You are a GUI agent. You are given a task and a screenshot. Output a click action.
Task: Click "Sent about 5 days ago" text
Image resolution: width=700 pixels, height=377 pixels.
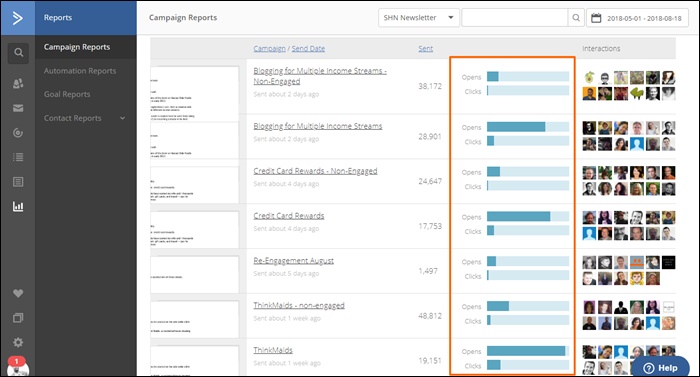pos(286,273)
